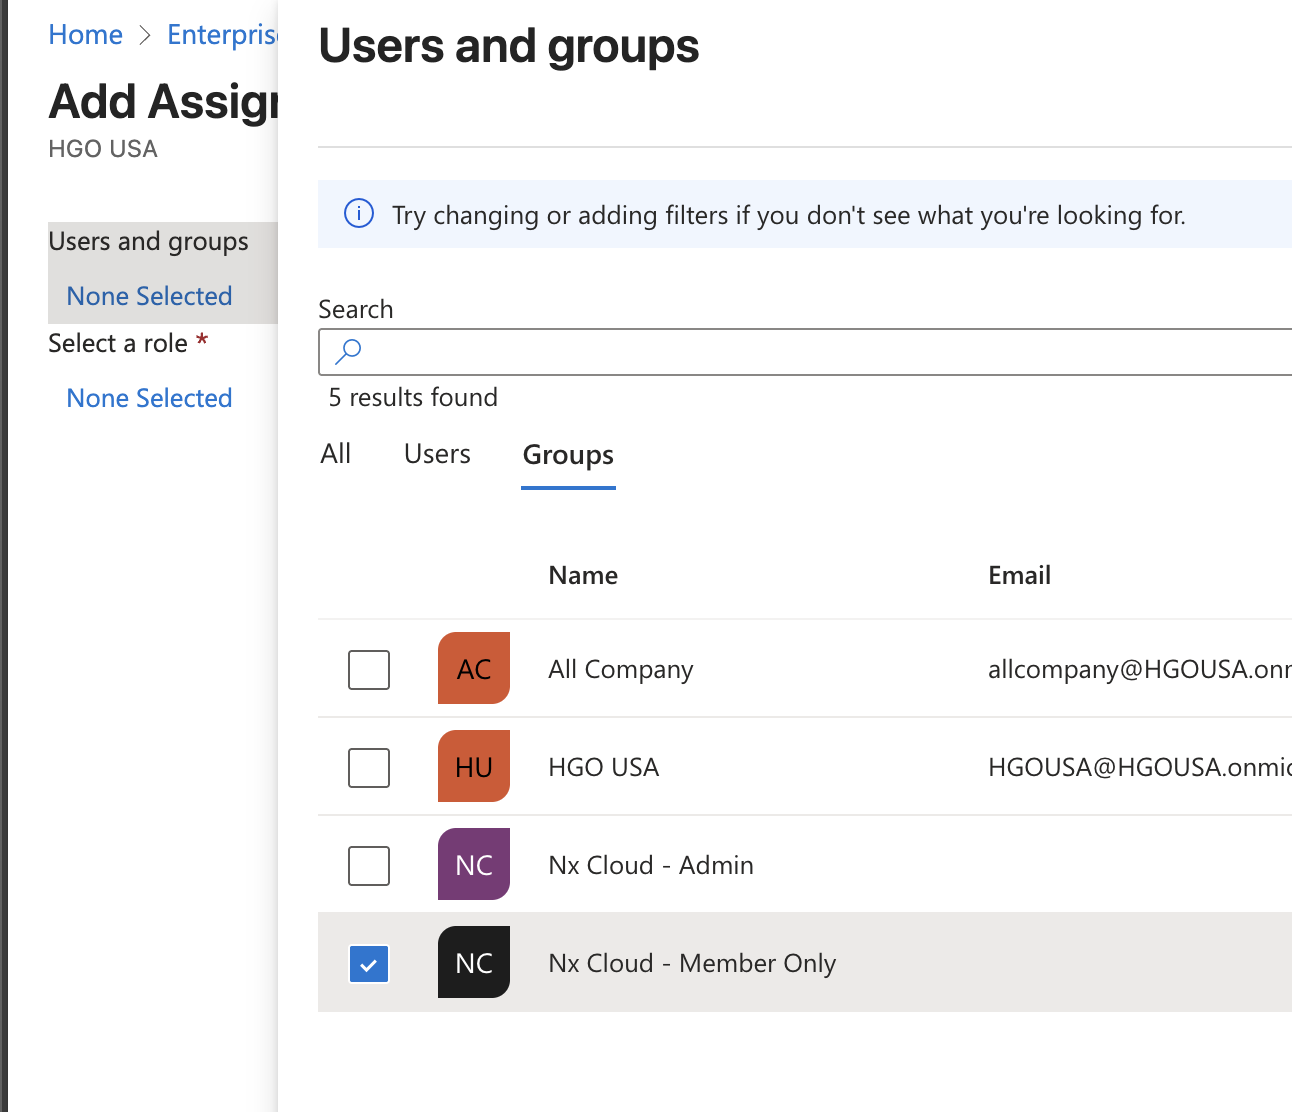Switch to the Users tab

pos(437,454)
